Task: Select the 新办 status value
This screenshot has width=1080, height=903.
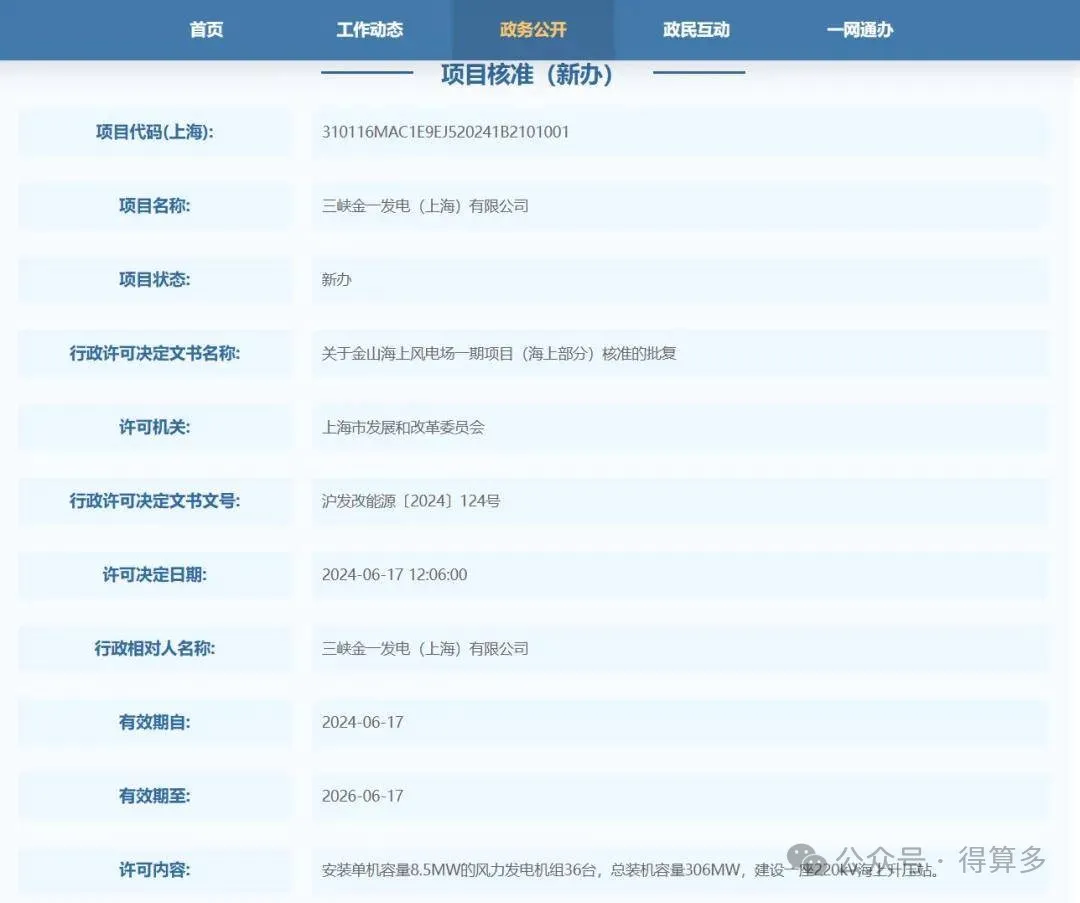Action: tap(336, 280)
